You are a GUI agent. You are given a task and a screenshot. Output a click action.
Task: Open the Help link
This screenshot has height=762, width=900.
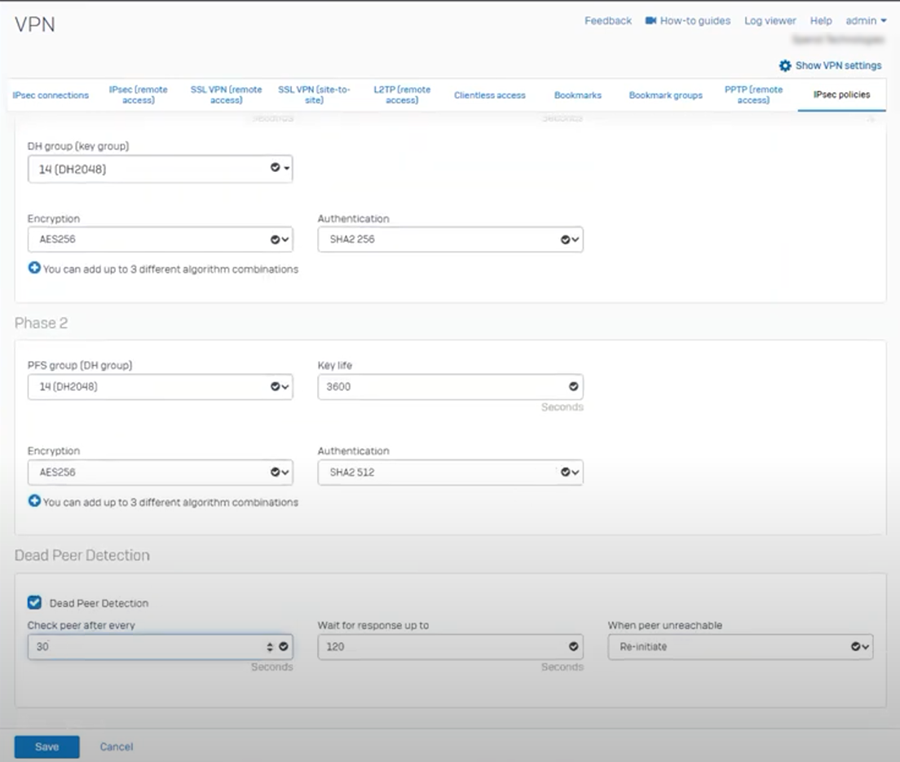pos(821,21)
